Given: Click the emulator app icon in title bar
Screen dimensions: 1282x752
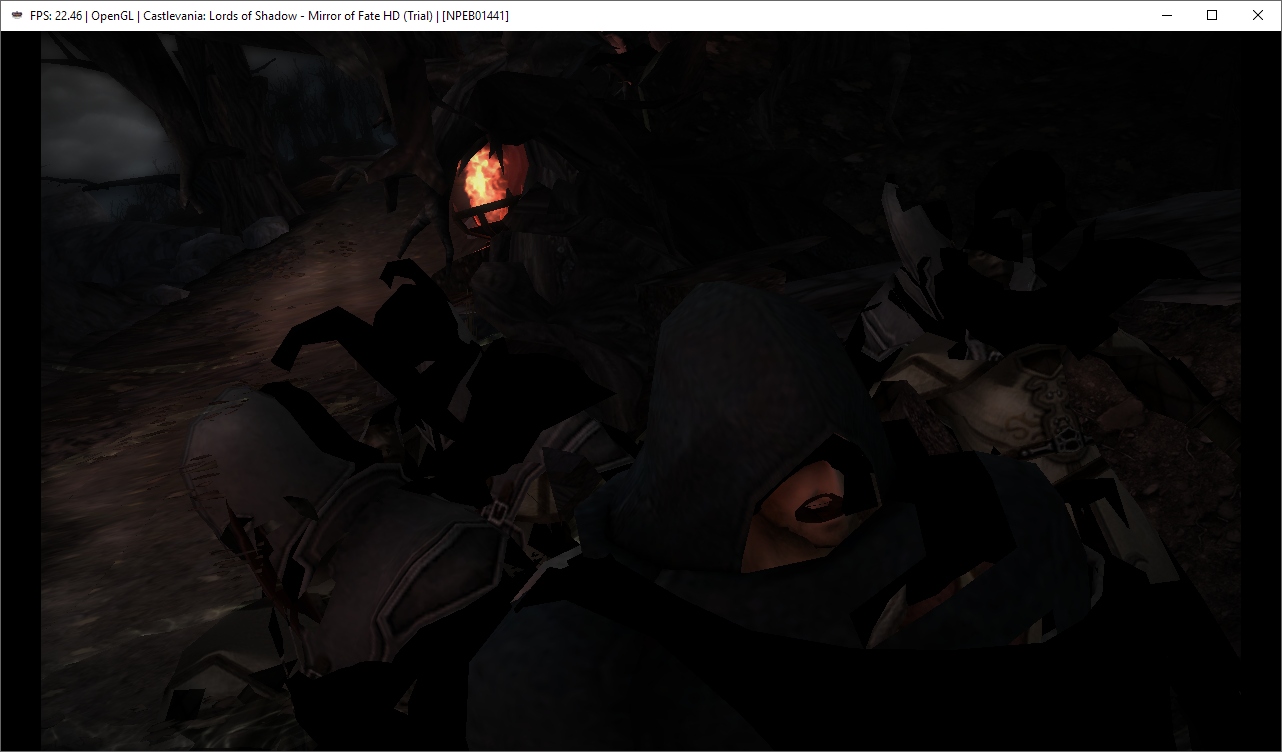Looking at the screenshot, I should pyautogui.click(x=17, y=16).
